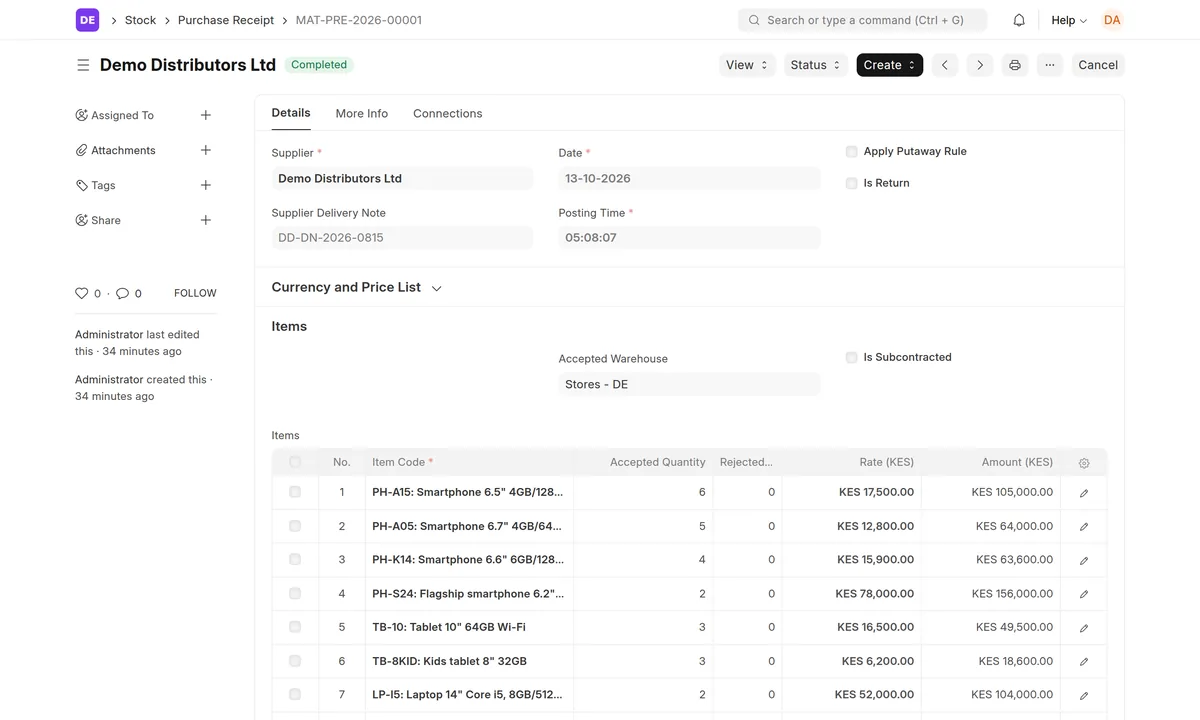This screenshot has height=720, width=1200.
Task: Navigate to Purchase Receipt breadcrumb
Action: (x=226, y=20)
